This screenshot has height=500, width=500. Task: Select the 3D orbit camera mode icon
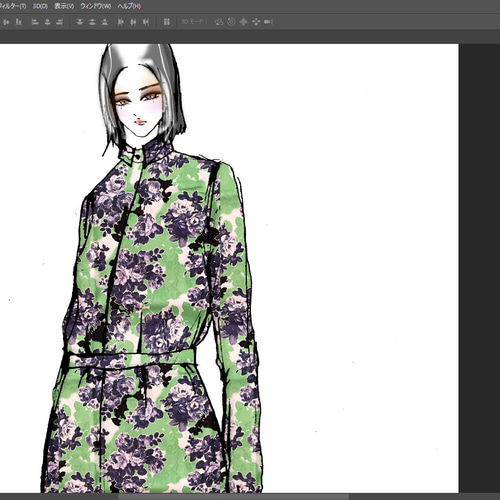219,22
